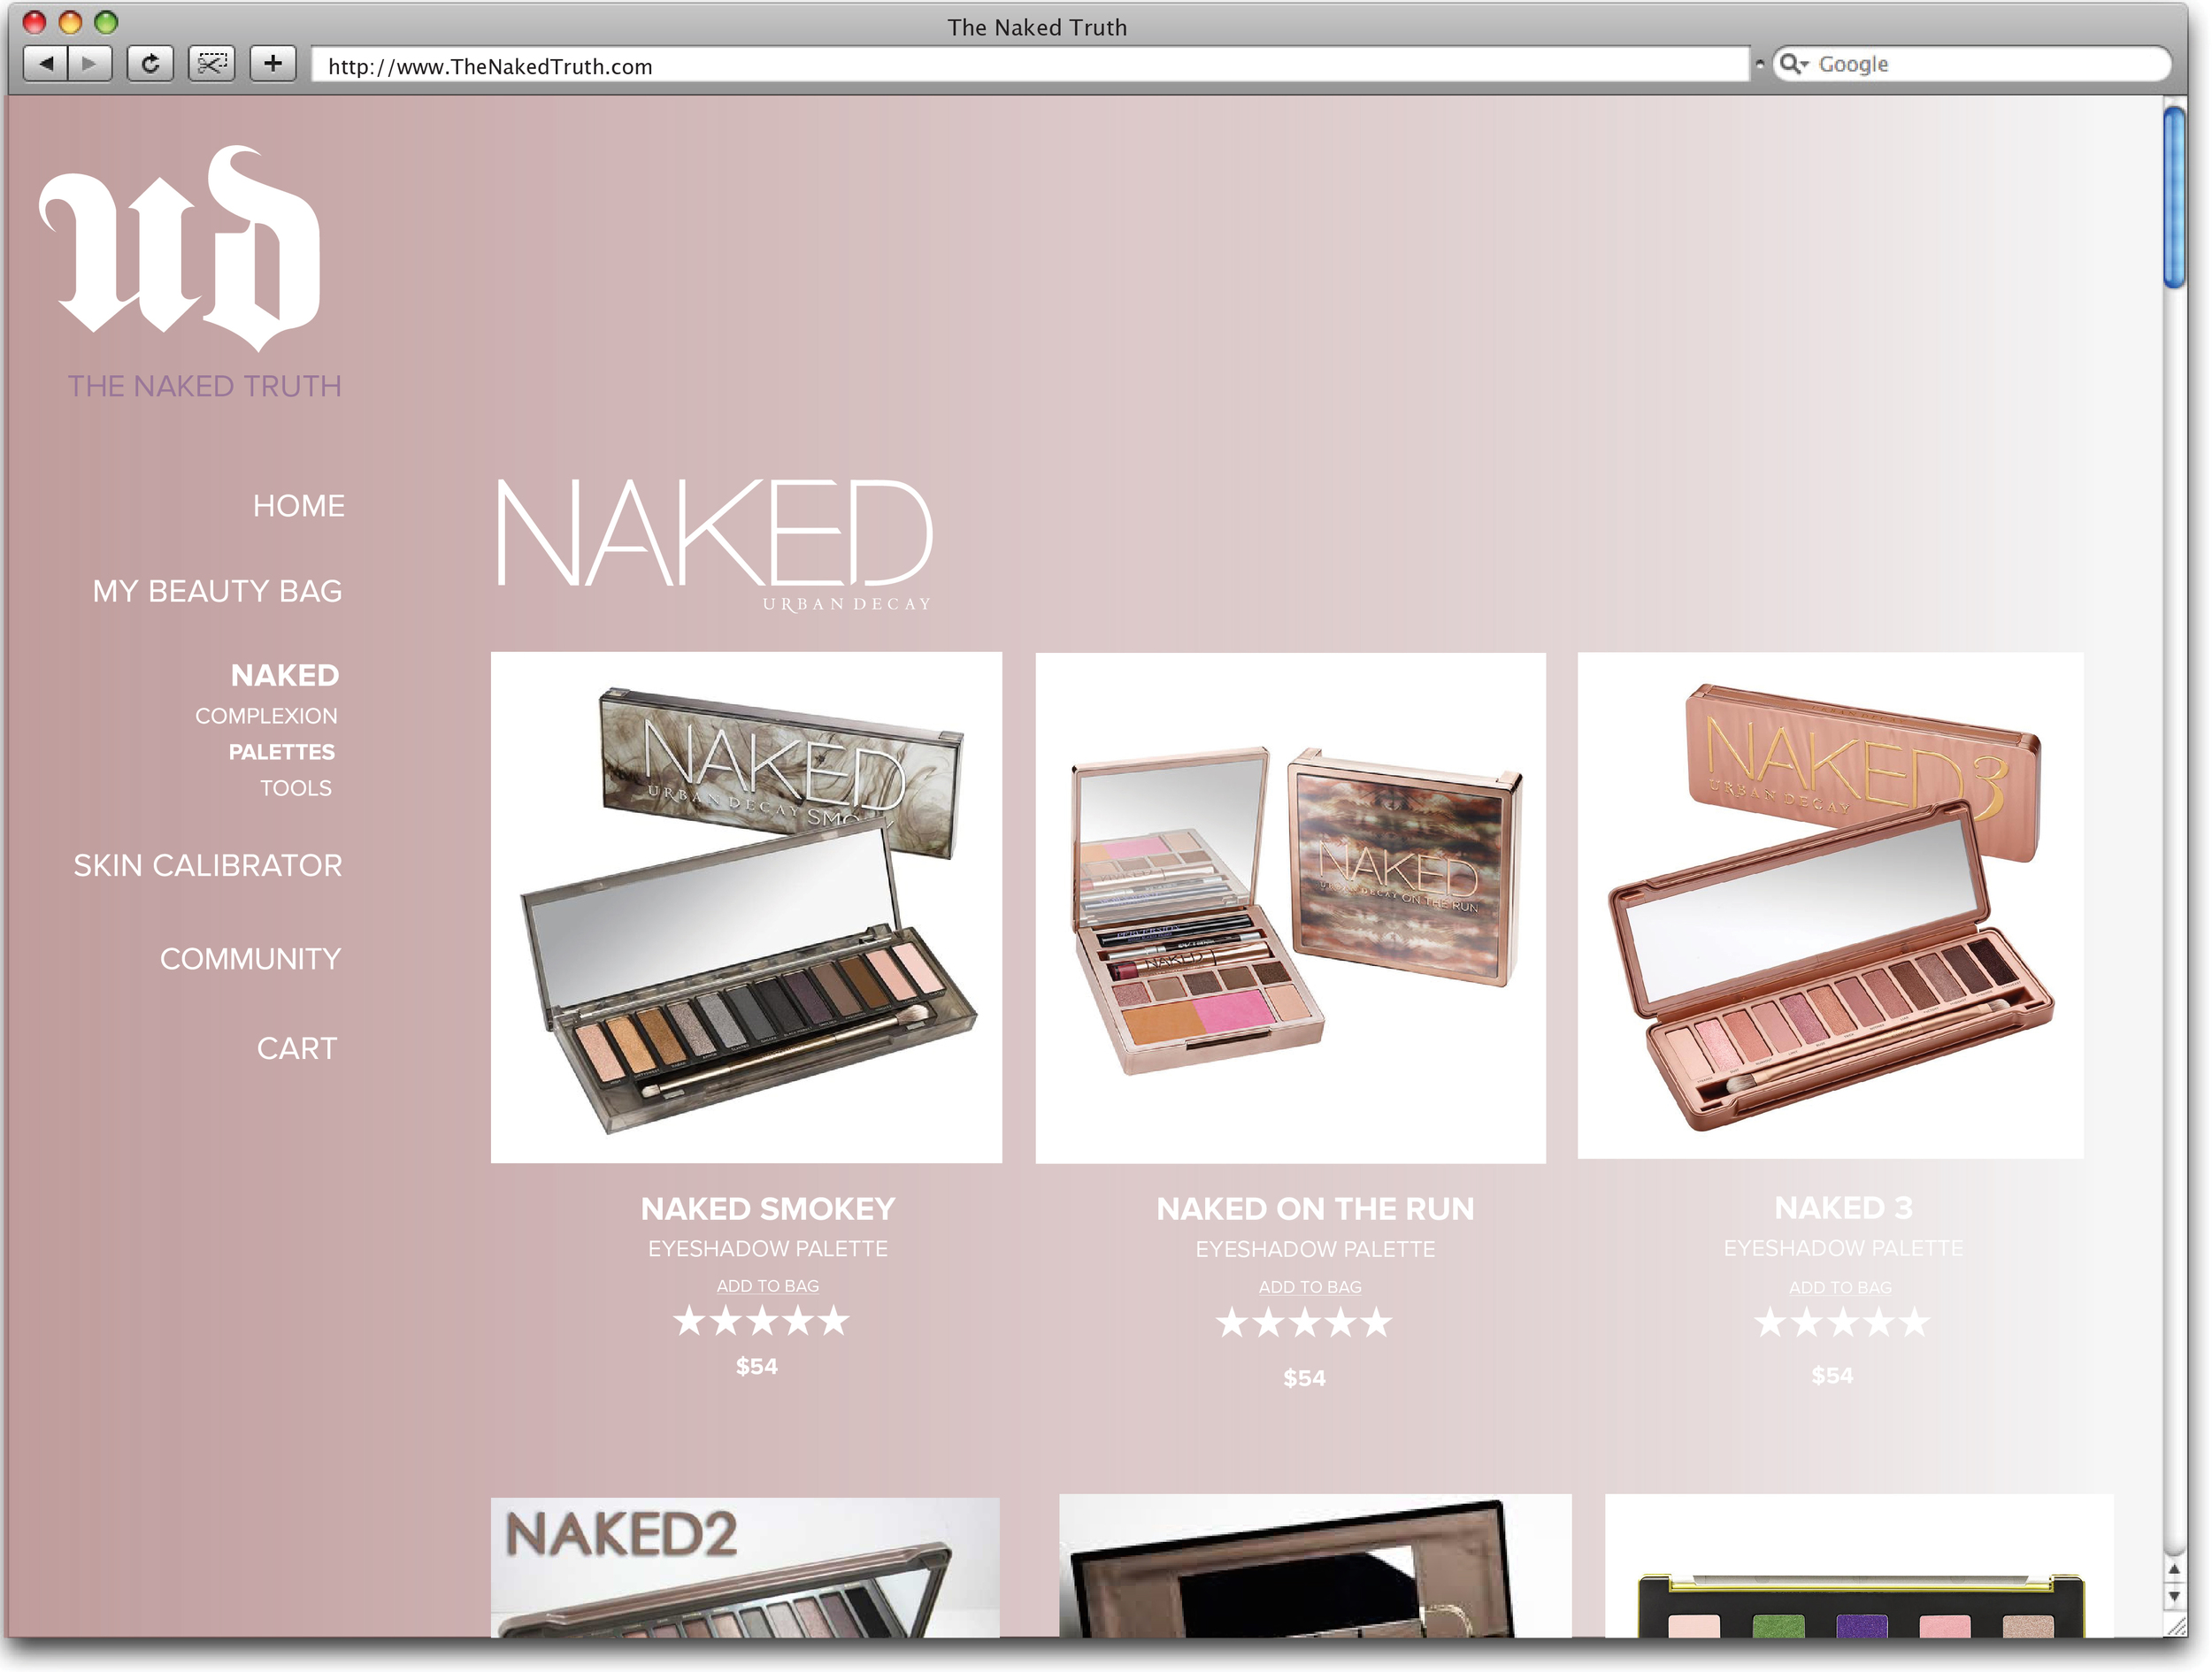Click the $54 price under Naked Smokey

(x=757, y=1366)
